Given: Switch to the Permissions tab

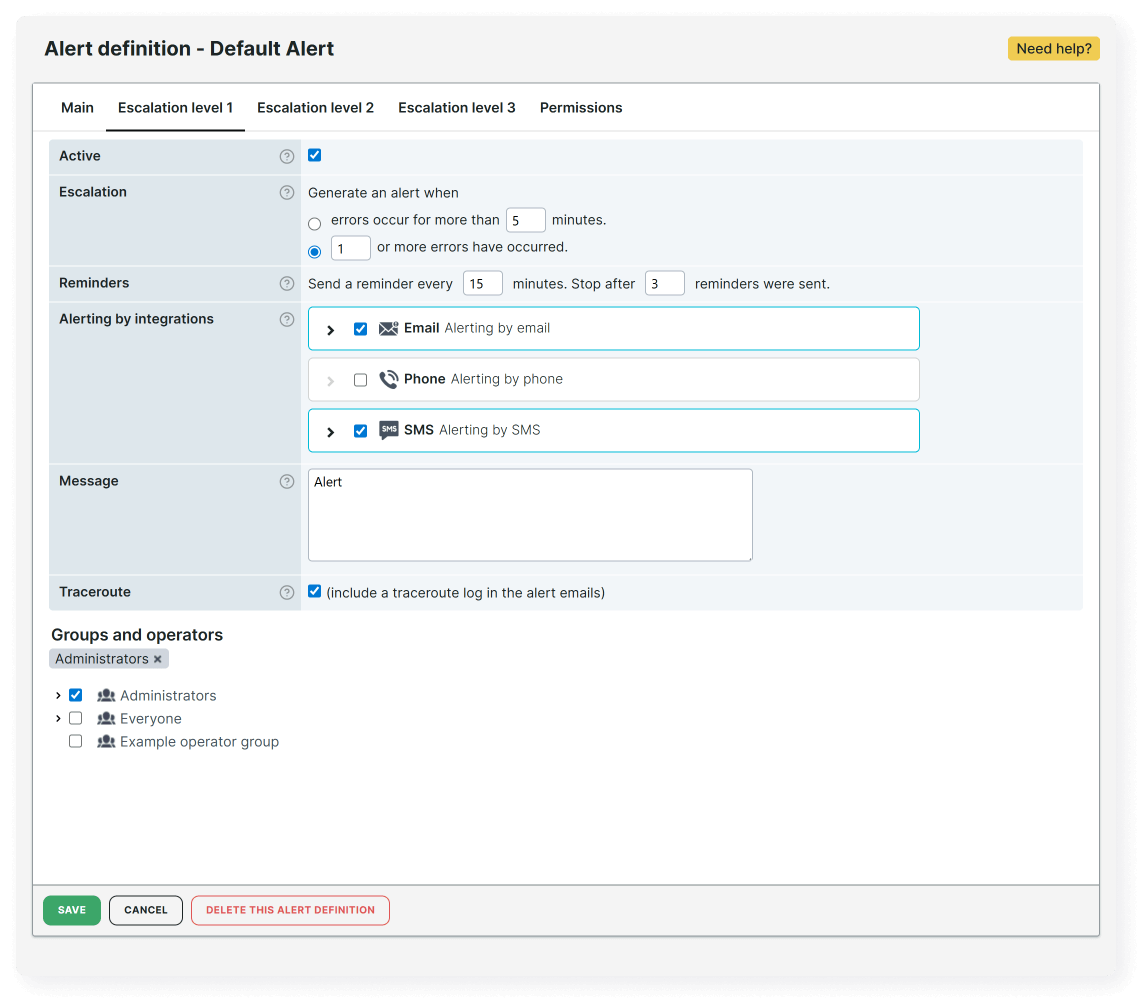Looking at the screenshot, I should click(x=581, y=107).
